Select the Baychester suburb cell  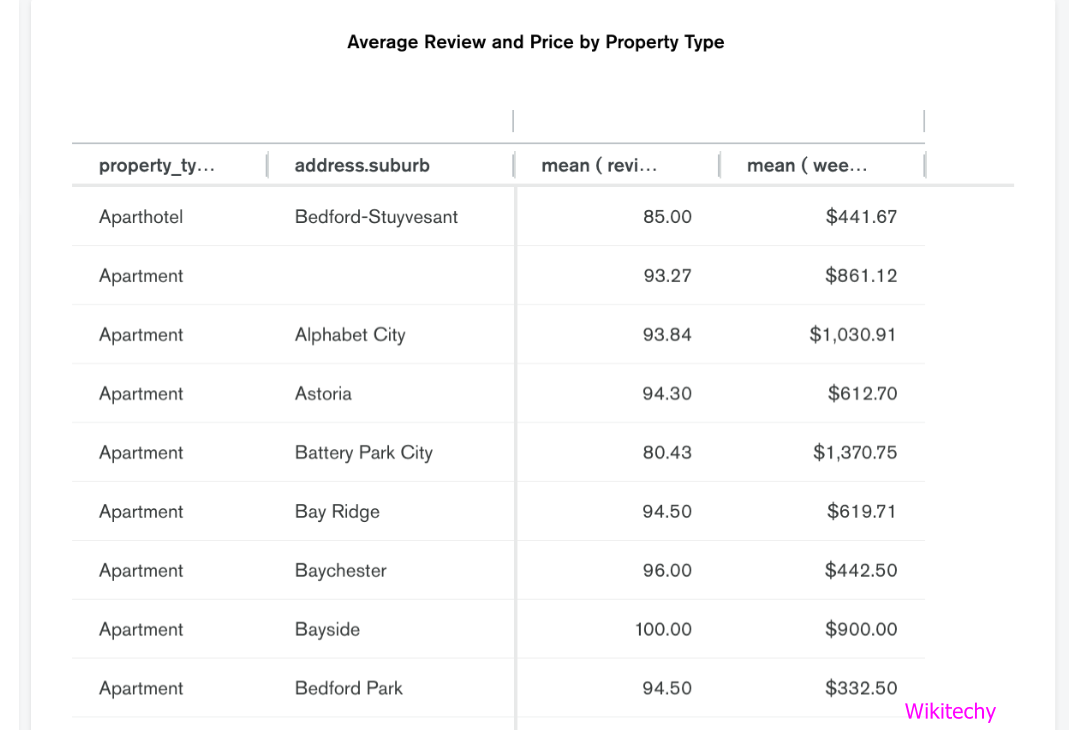(340, 571)
